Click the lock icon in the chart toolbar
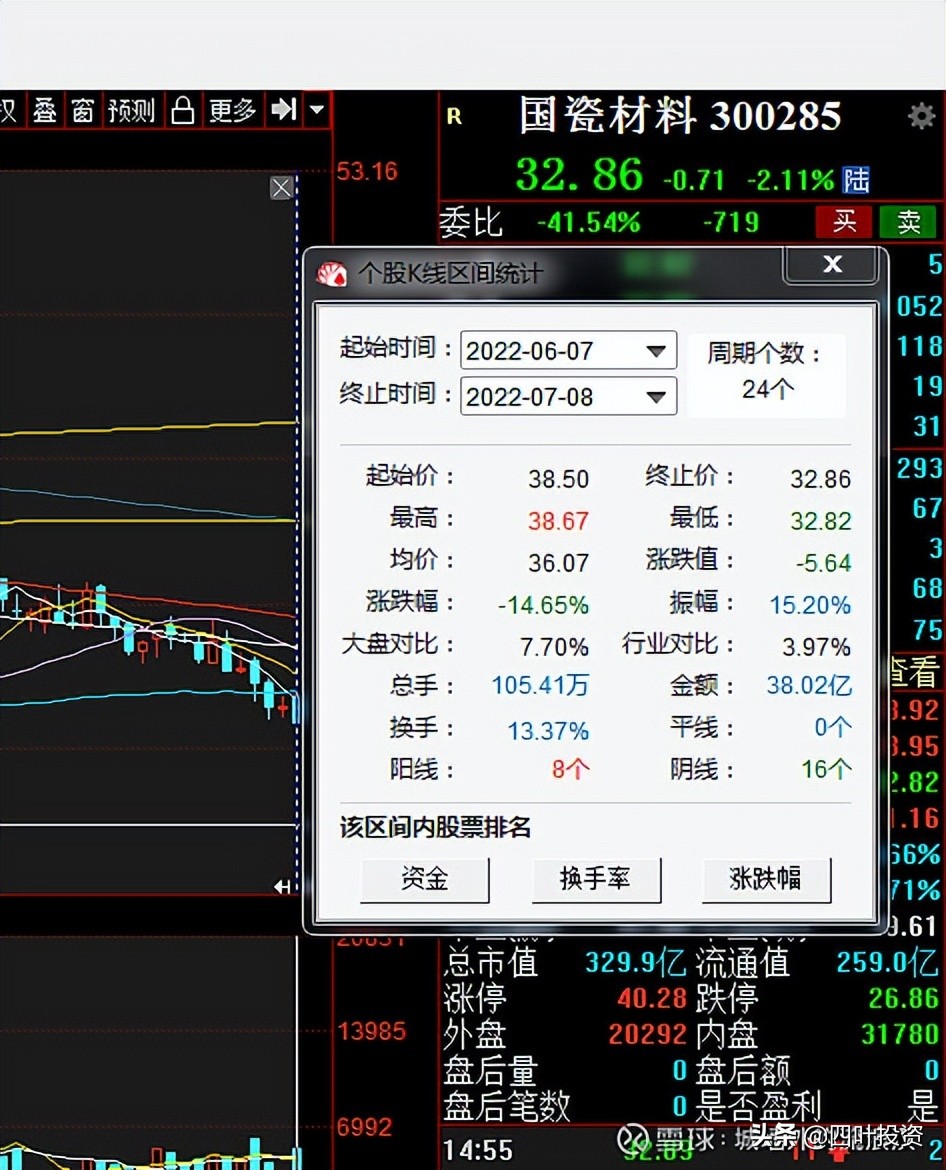The width and height of the screenshot is (946, 1170). [x=182, y=110]
